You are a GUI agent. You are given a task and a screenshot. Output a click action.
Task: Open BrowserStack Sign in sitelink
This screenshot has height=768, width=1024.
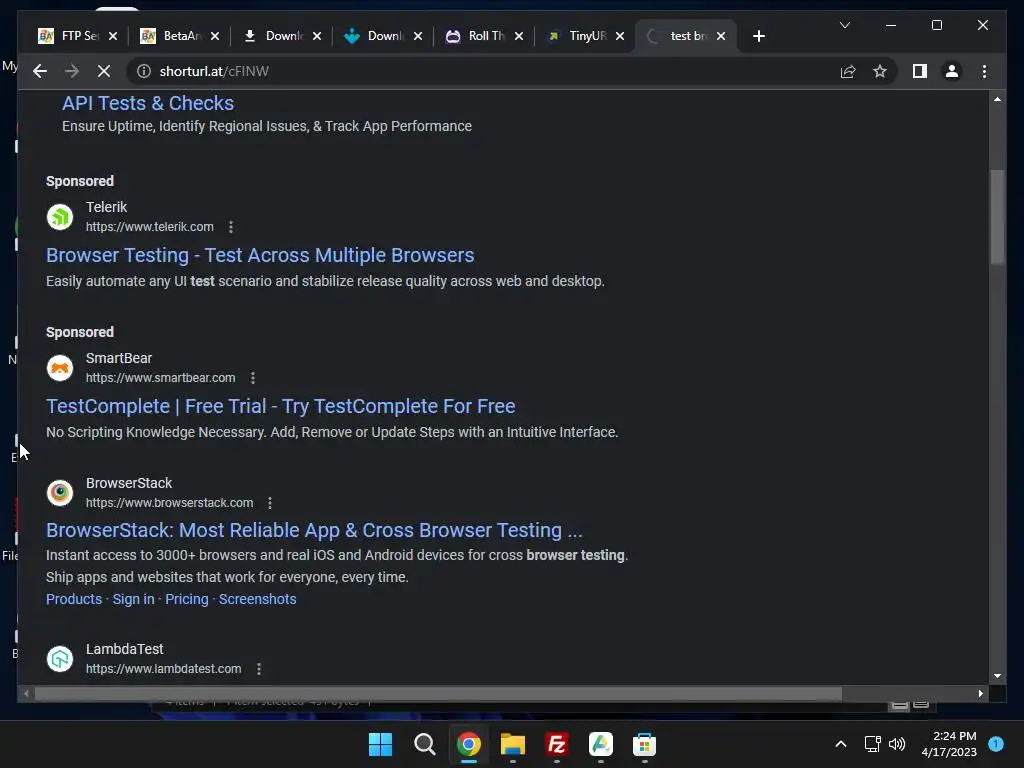[133, 599]
